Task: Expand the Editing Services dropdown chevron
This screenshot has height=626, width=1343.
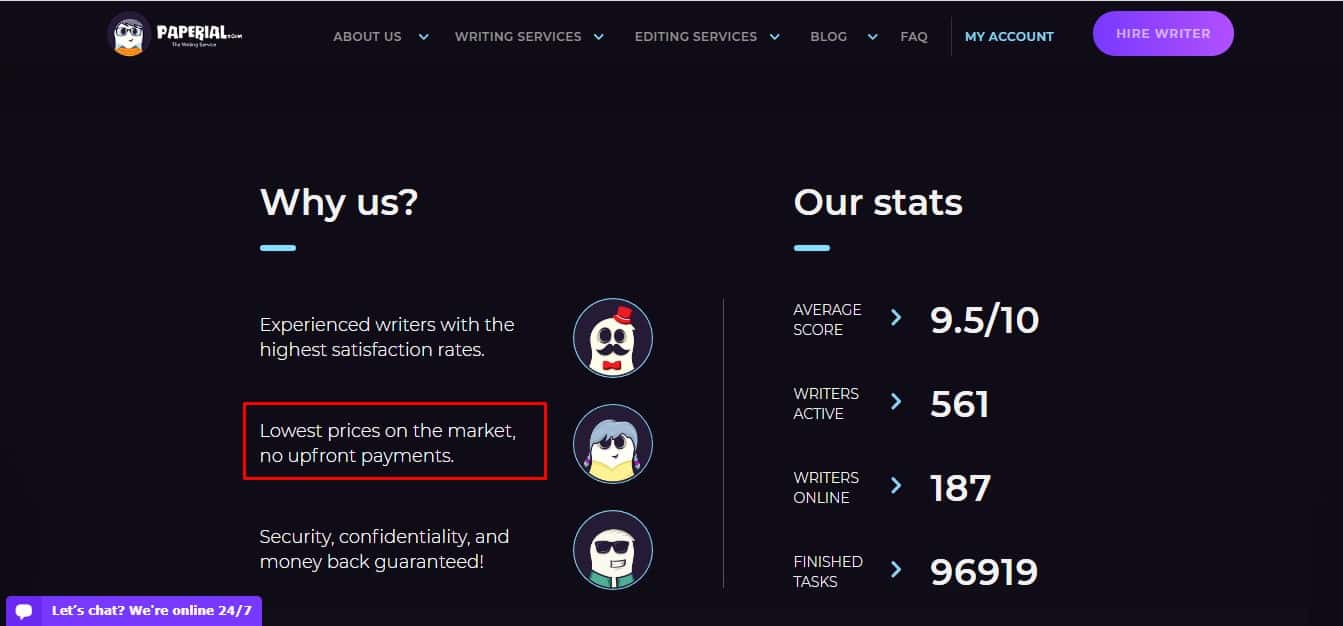Action: 774,37
